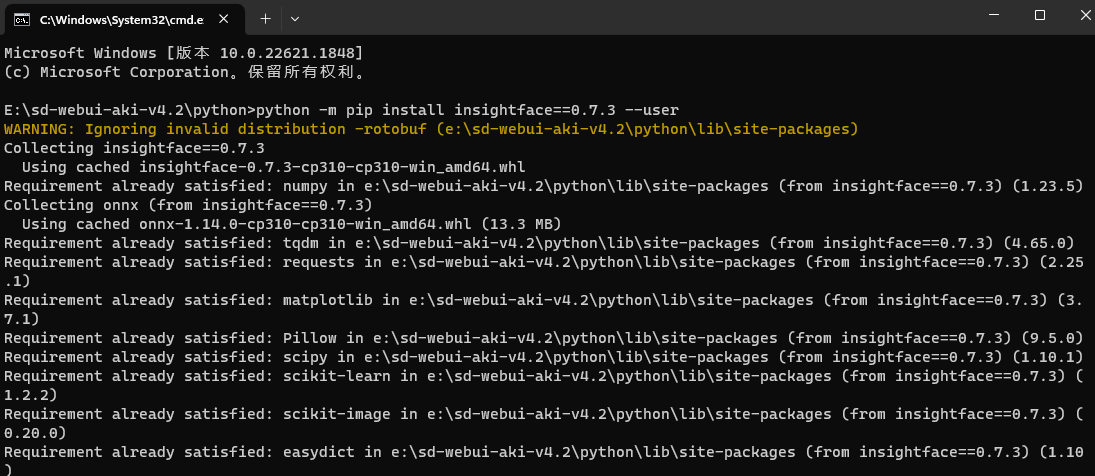Click the pip install insightface command line
This screenshot has height=476, width=1095.
click(341, 110)
